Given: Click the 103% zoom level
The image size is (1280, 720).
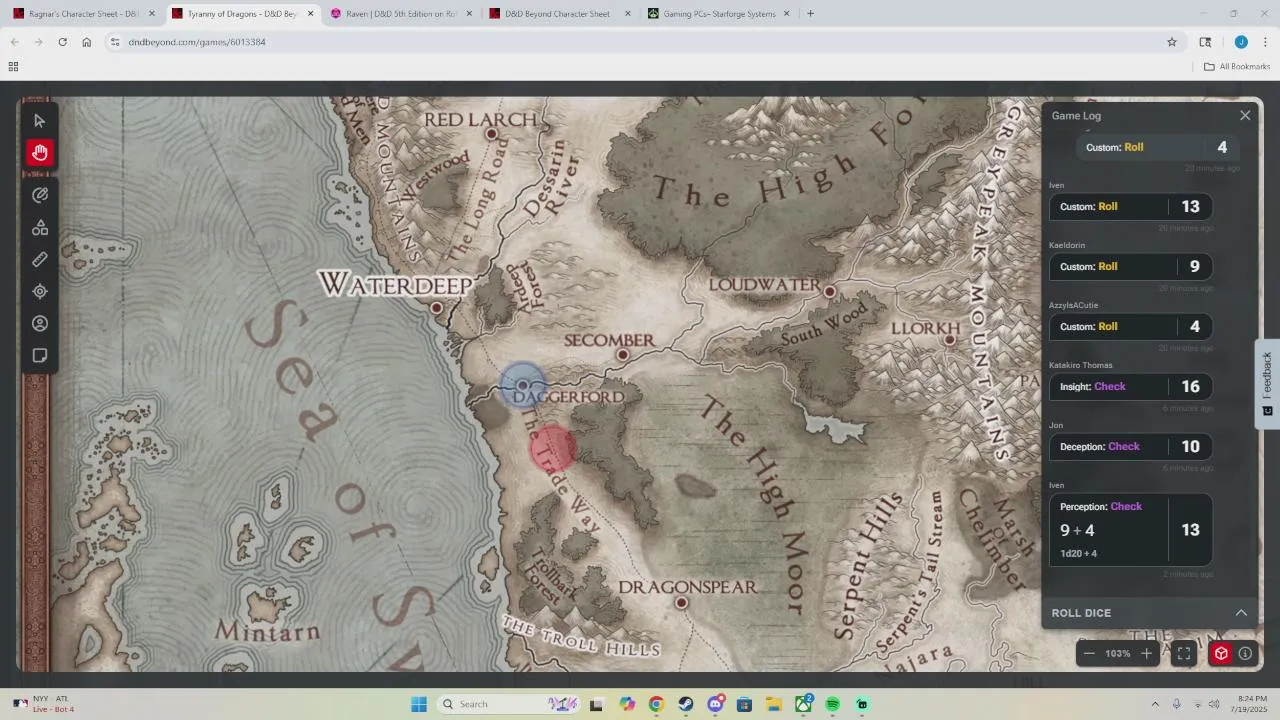Looking at the screenshot, I should tap(1117, 653).
